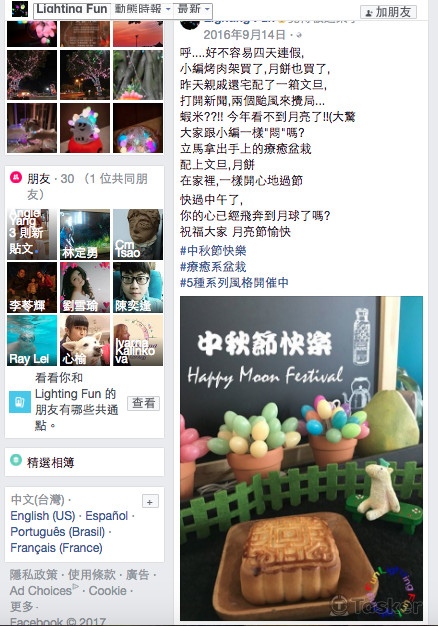Open the #中秋節快樂 hashtag
The height and width of the screenshot is (626, 438).
pyautogui.click(x=213, y=251)
